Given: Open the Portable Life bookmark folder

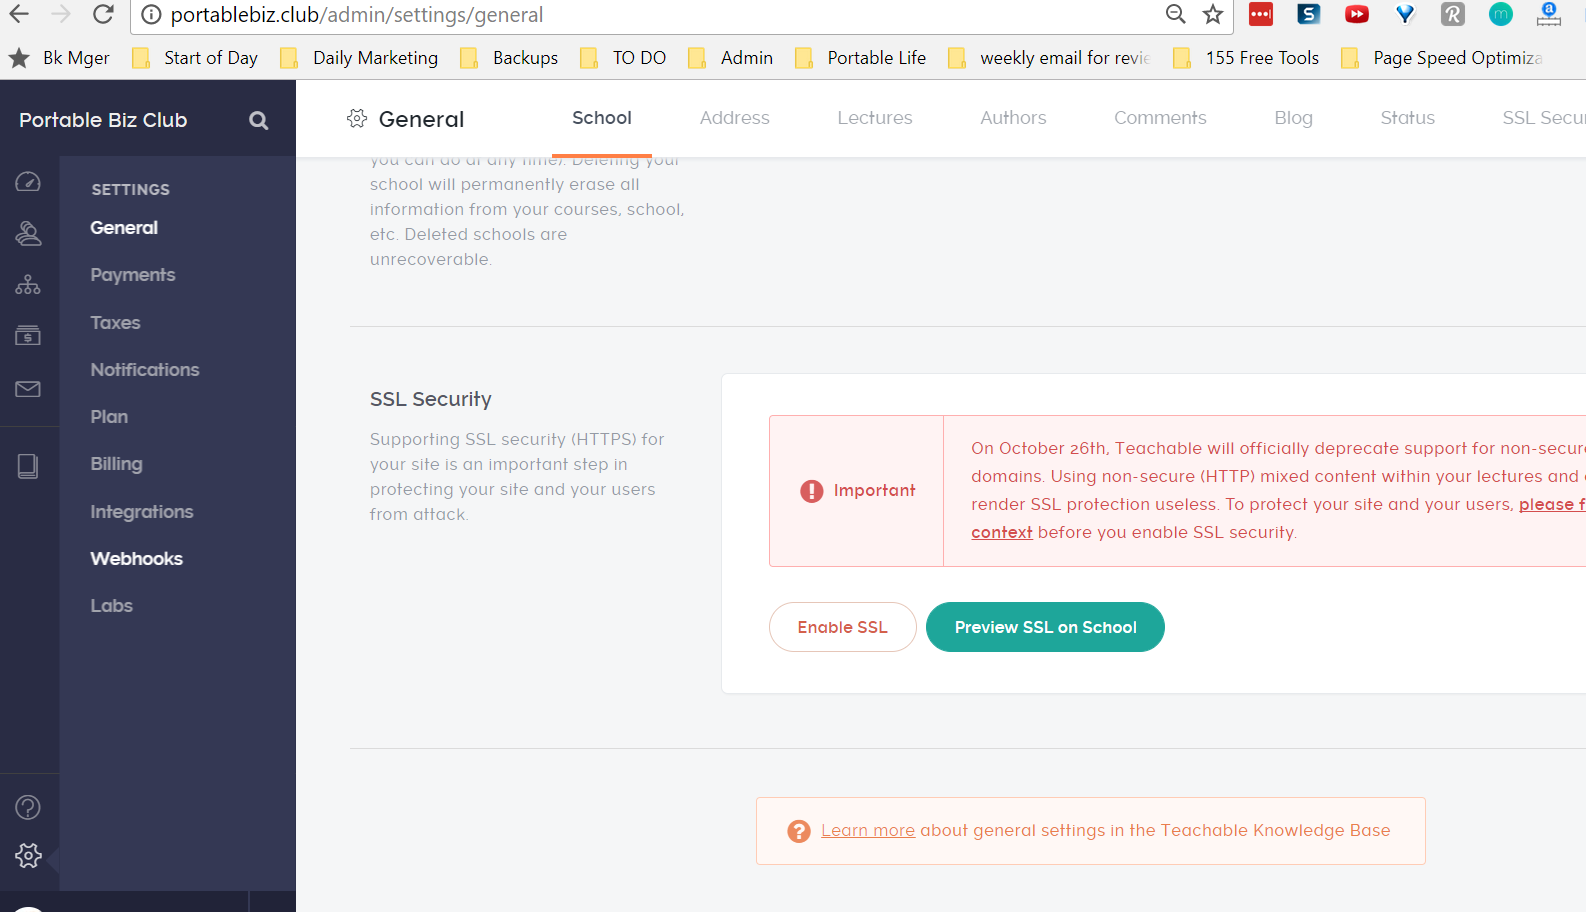Looking at the screenshot, I should 861,58.
